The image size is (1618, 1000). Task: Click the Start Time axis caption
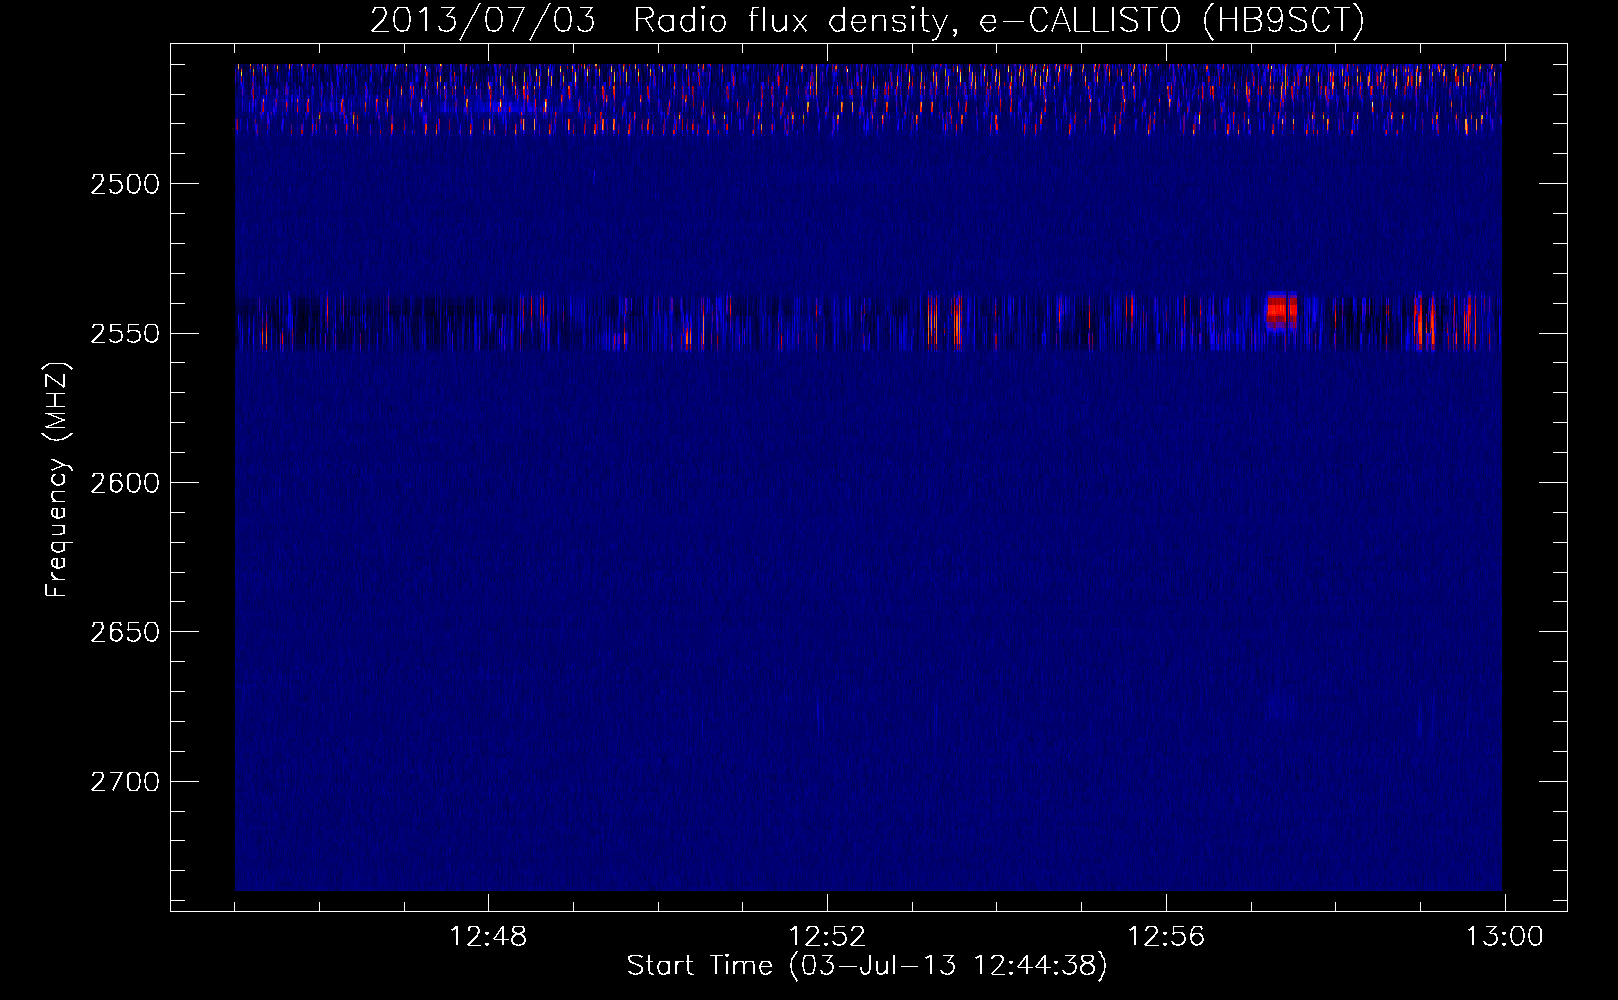pos(867,966)
